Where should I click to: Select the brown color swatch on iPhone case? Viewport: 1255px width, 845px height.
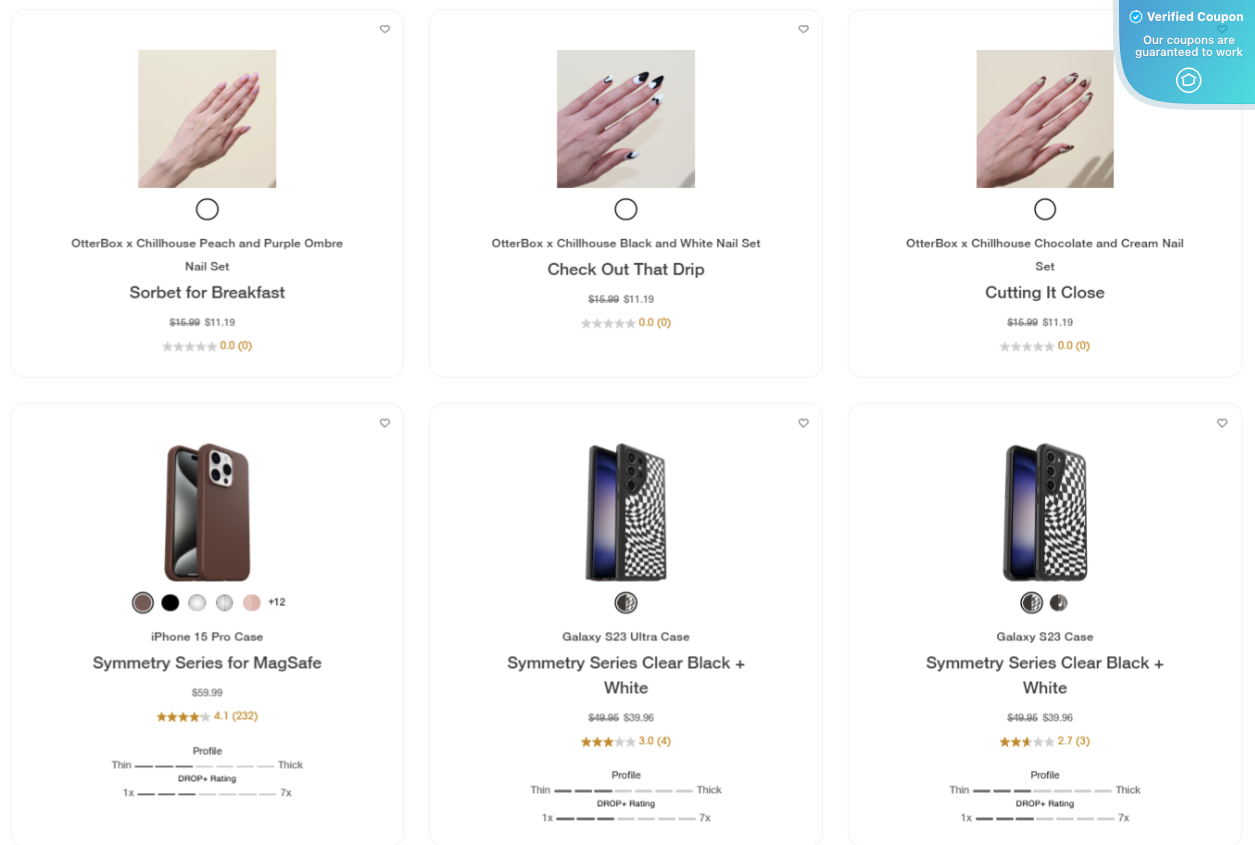tap(142, 602)
